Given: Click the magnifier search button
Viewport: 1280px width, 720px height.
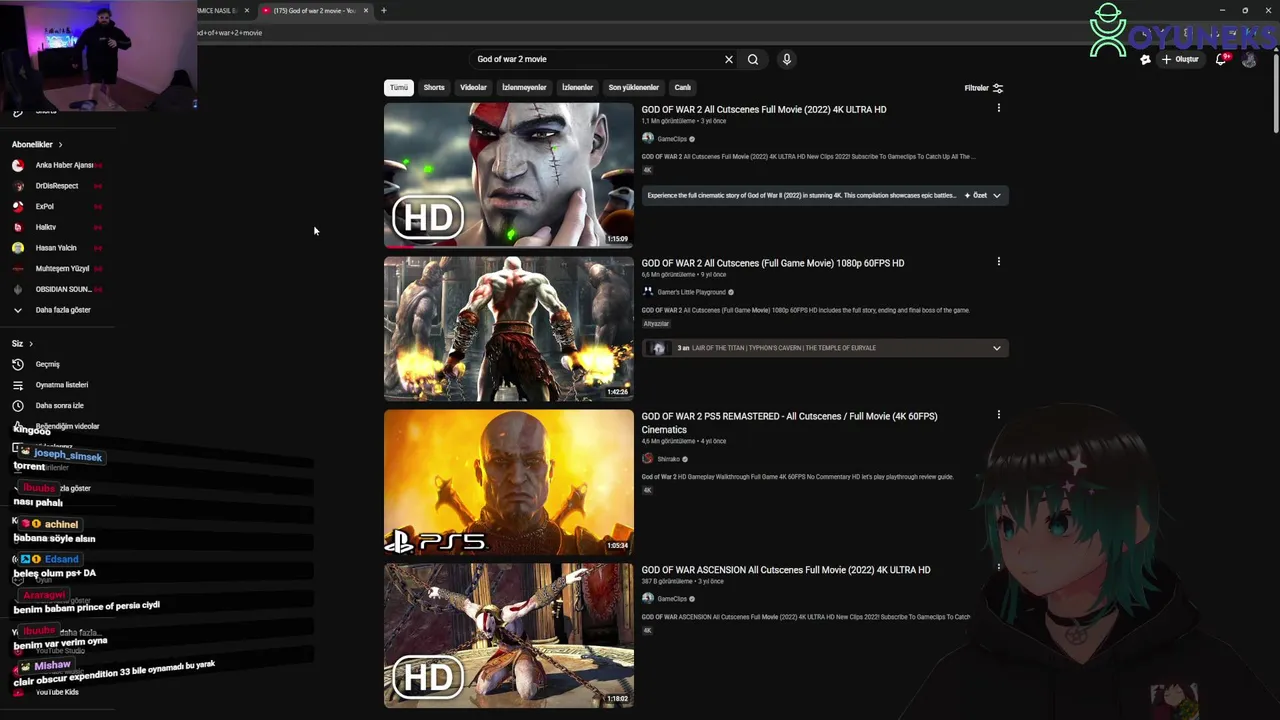Looking at the screenshot, I should [753, 59].
